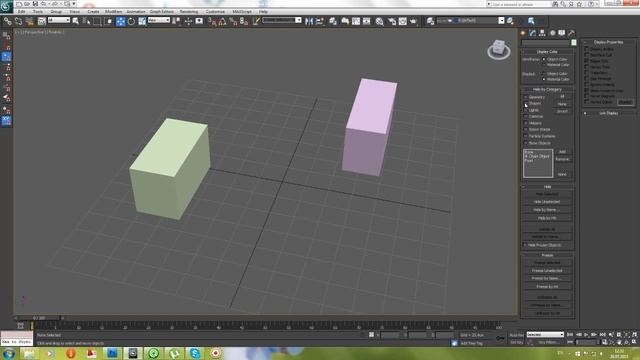640x360 pixels.
Task: Click the Hide Selected button
Action: (x=547, y=194)
